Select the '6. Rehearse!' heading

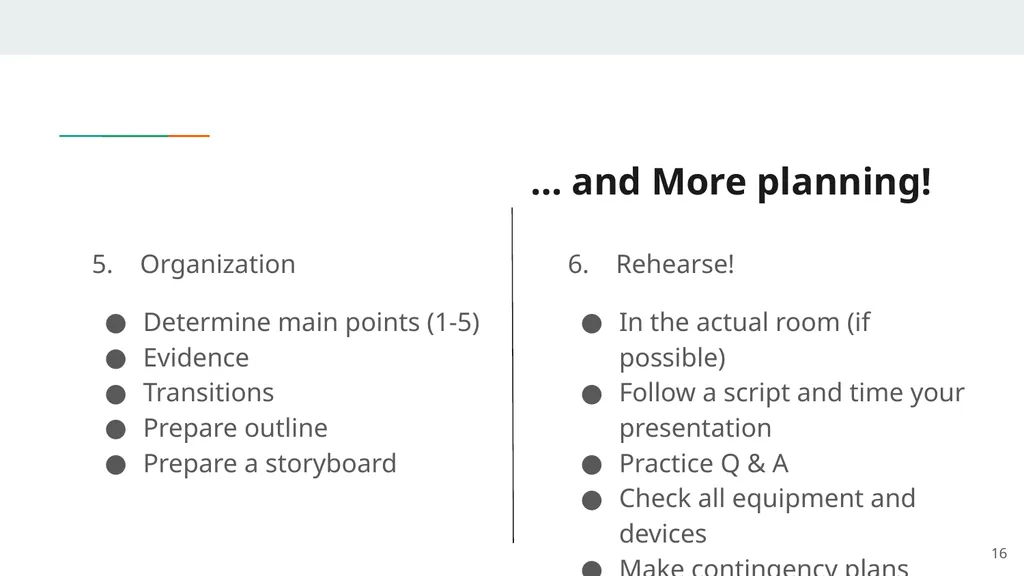click(650, 264)
